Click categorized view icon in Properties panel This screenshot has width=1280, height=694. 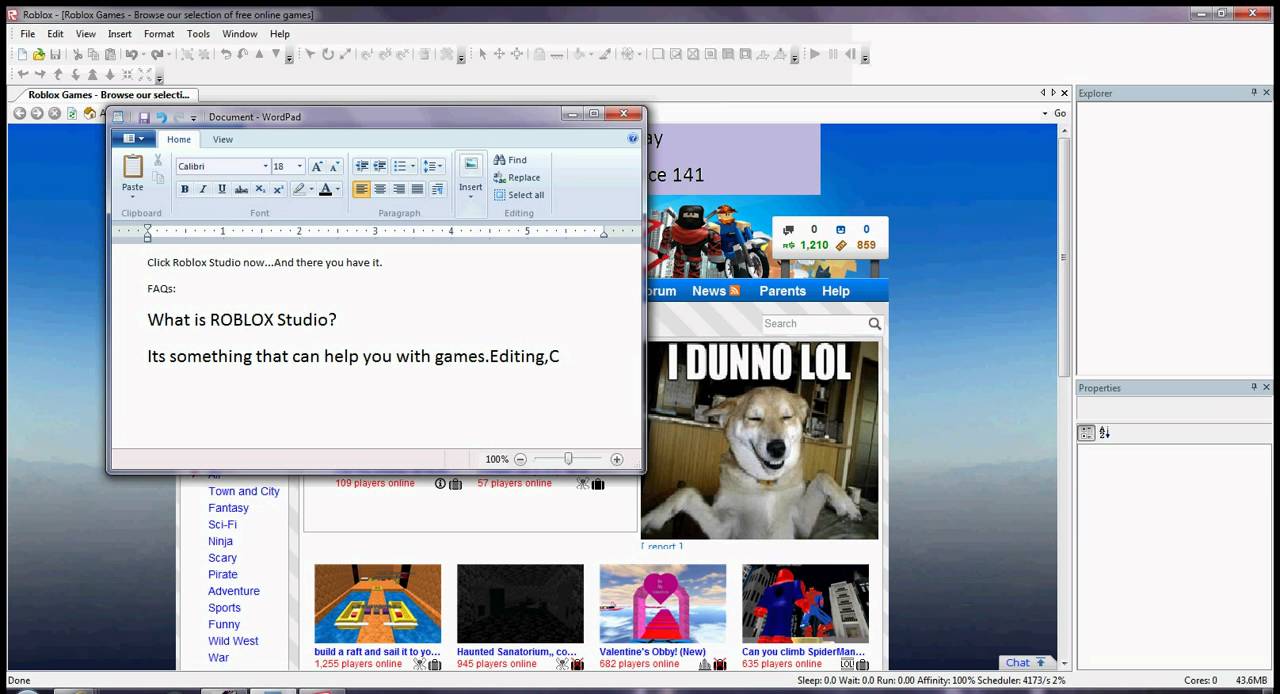coord(1086,433)
